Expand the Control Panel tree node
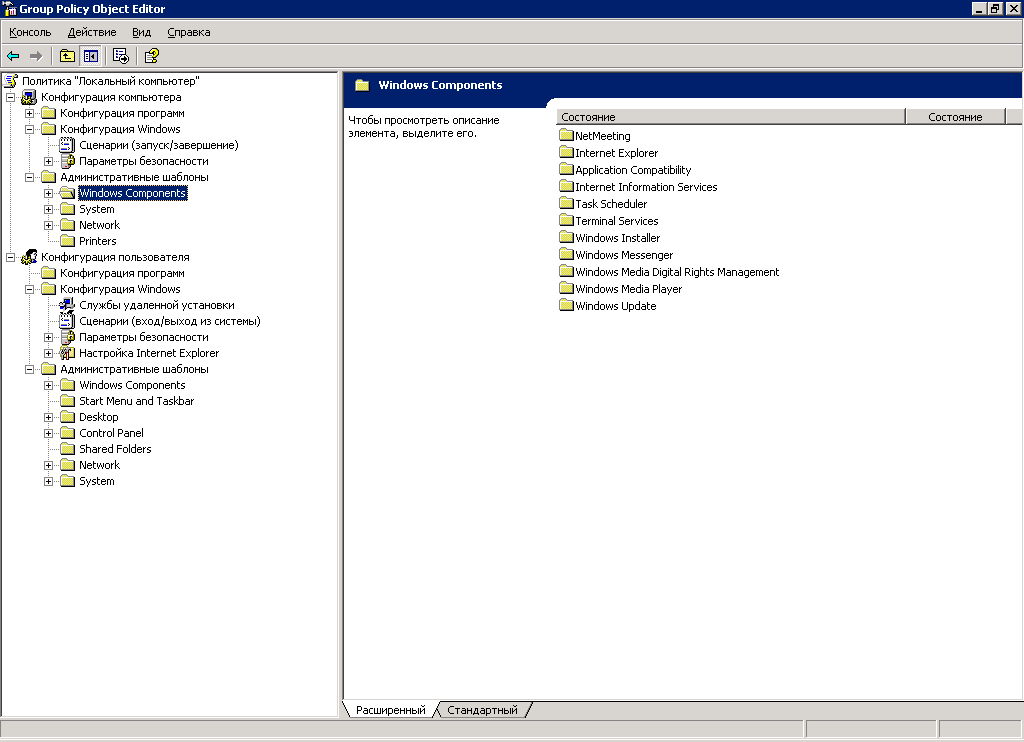Image resolution: width=1024 pixels, height=742 pixels. [48, 433]
